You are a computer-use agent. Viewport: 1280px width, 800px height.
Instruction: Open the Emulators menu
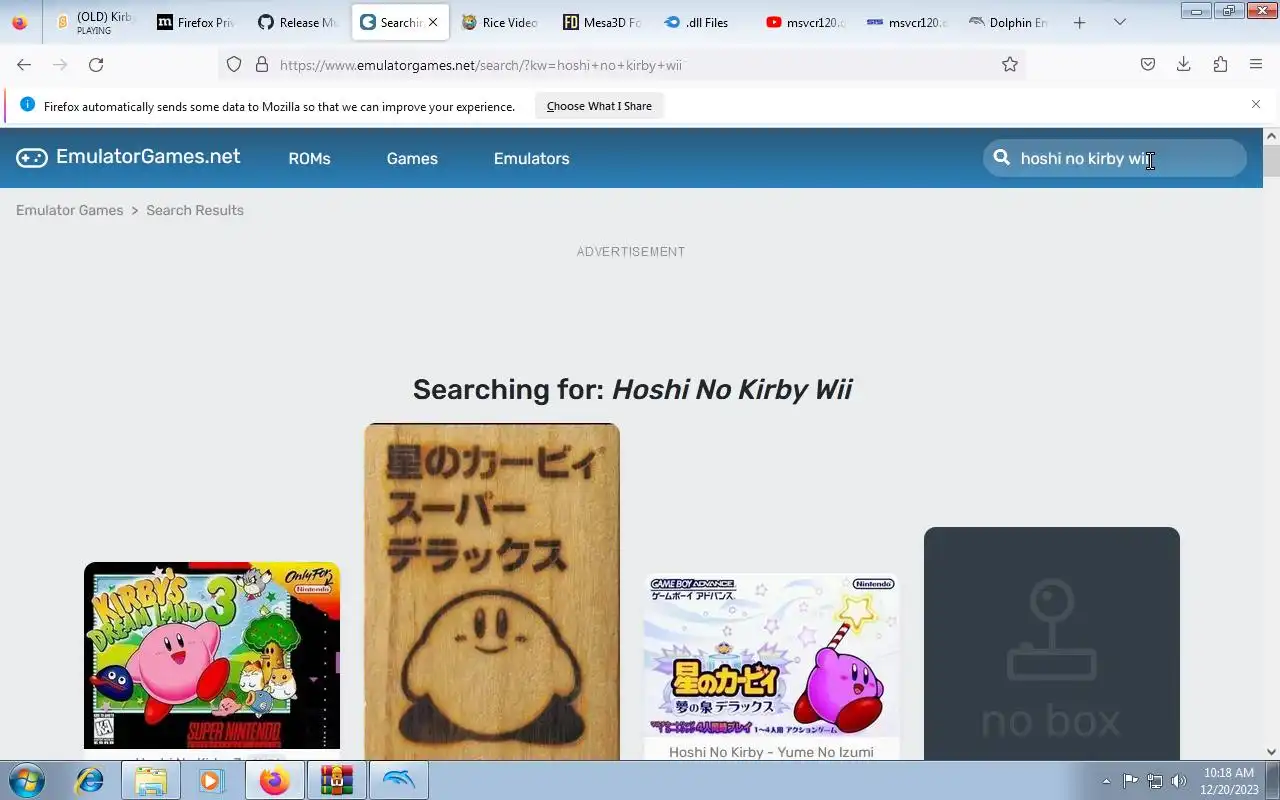[531, 158]
